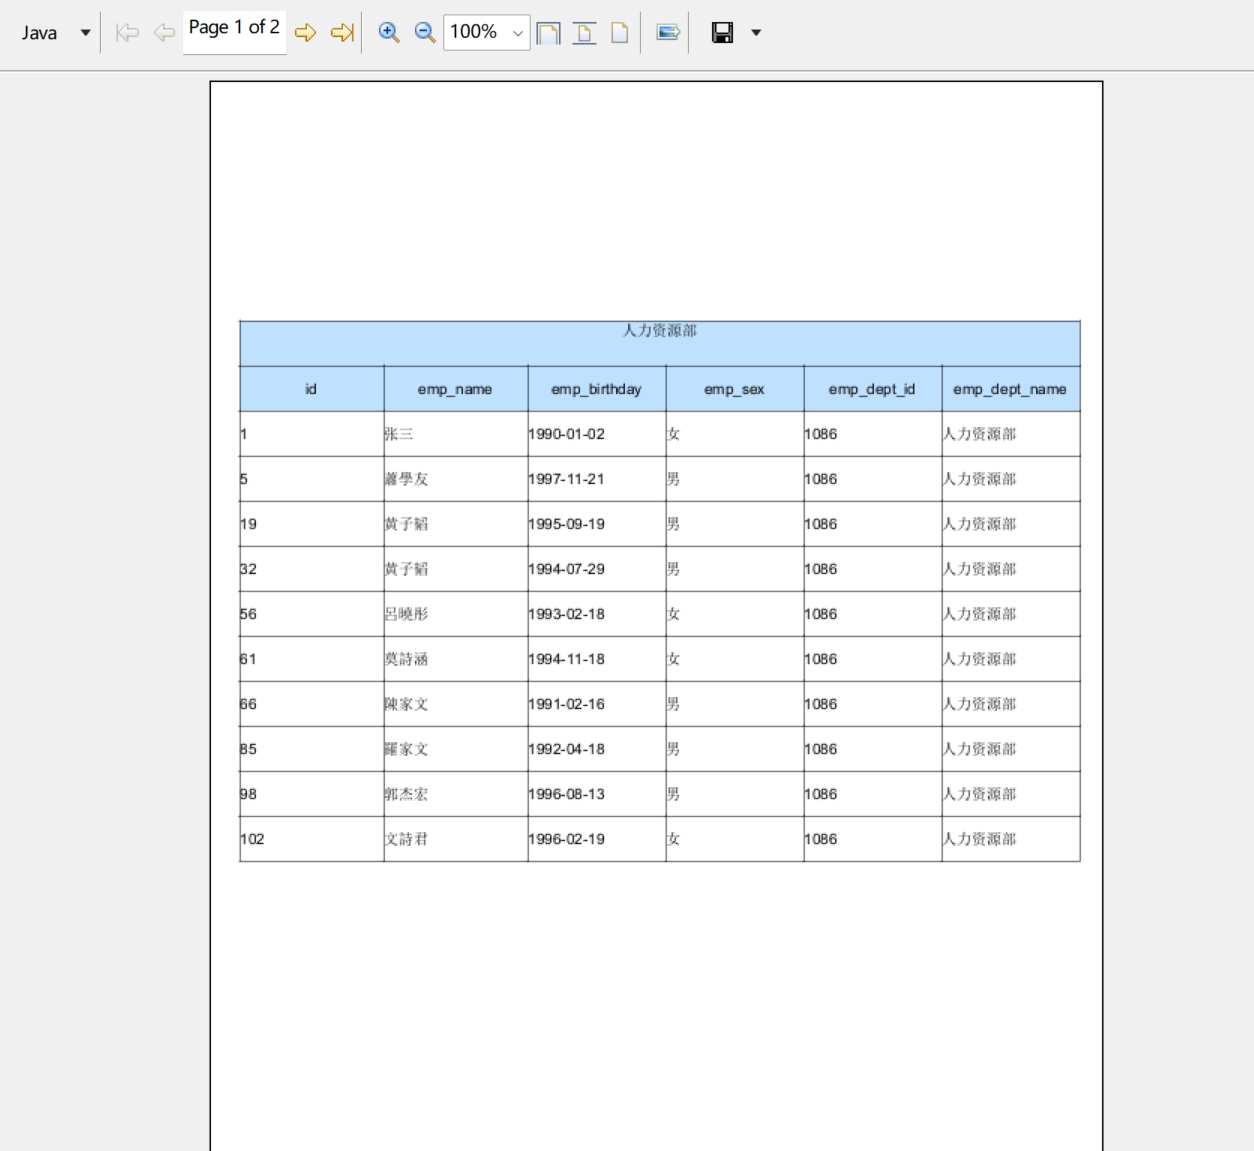
Task: Click the emp_name column header
Action: 455,389
